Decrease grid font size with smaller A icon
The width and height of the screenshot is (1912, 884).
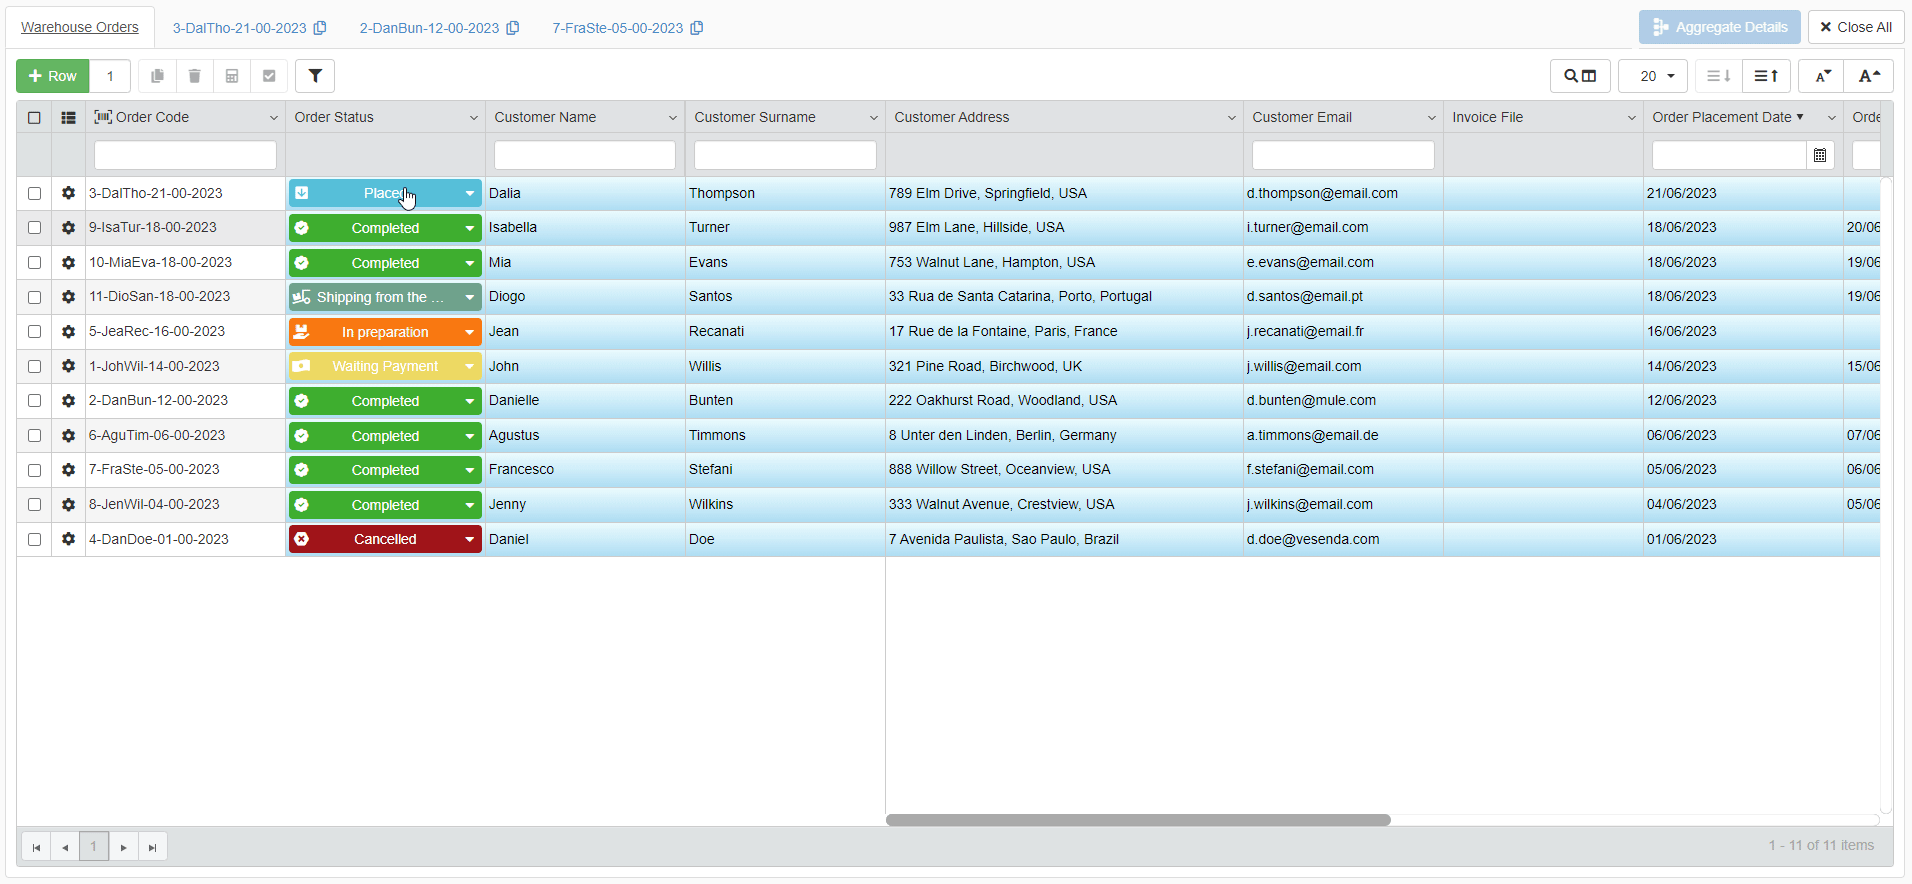tap(1822, 76)
